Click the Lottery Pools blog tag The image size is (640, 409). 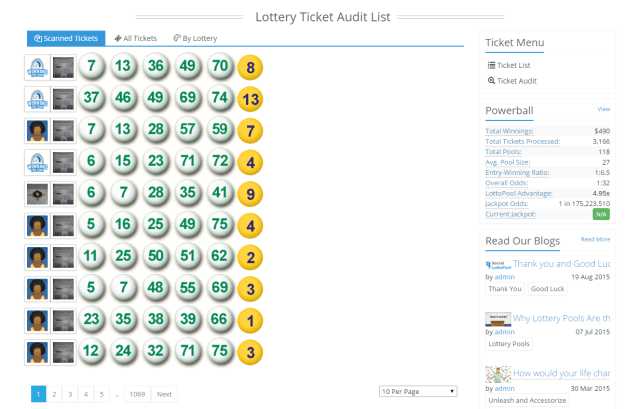[510, 344]
